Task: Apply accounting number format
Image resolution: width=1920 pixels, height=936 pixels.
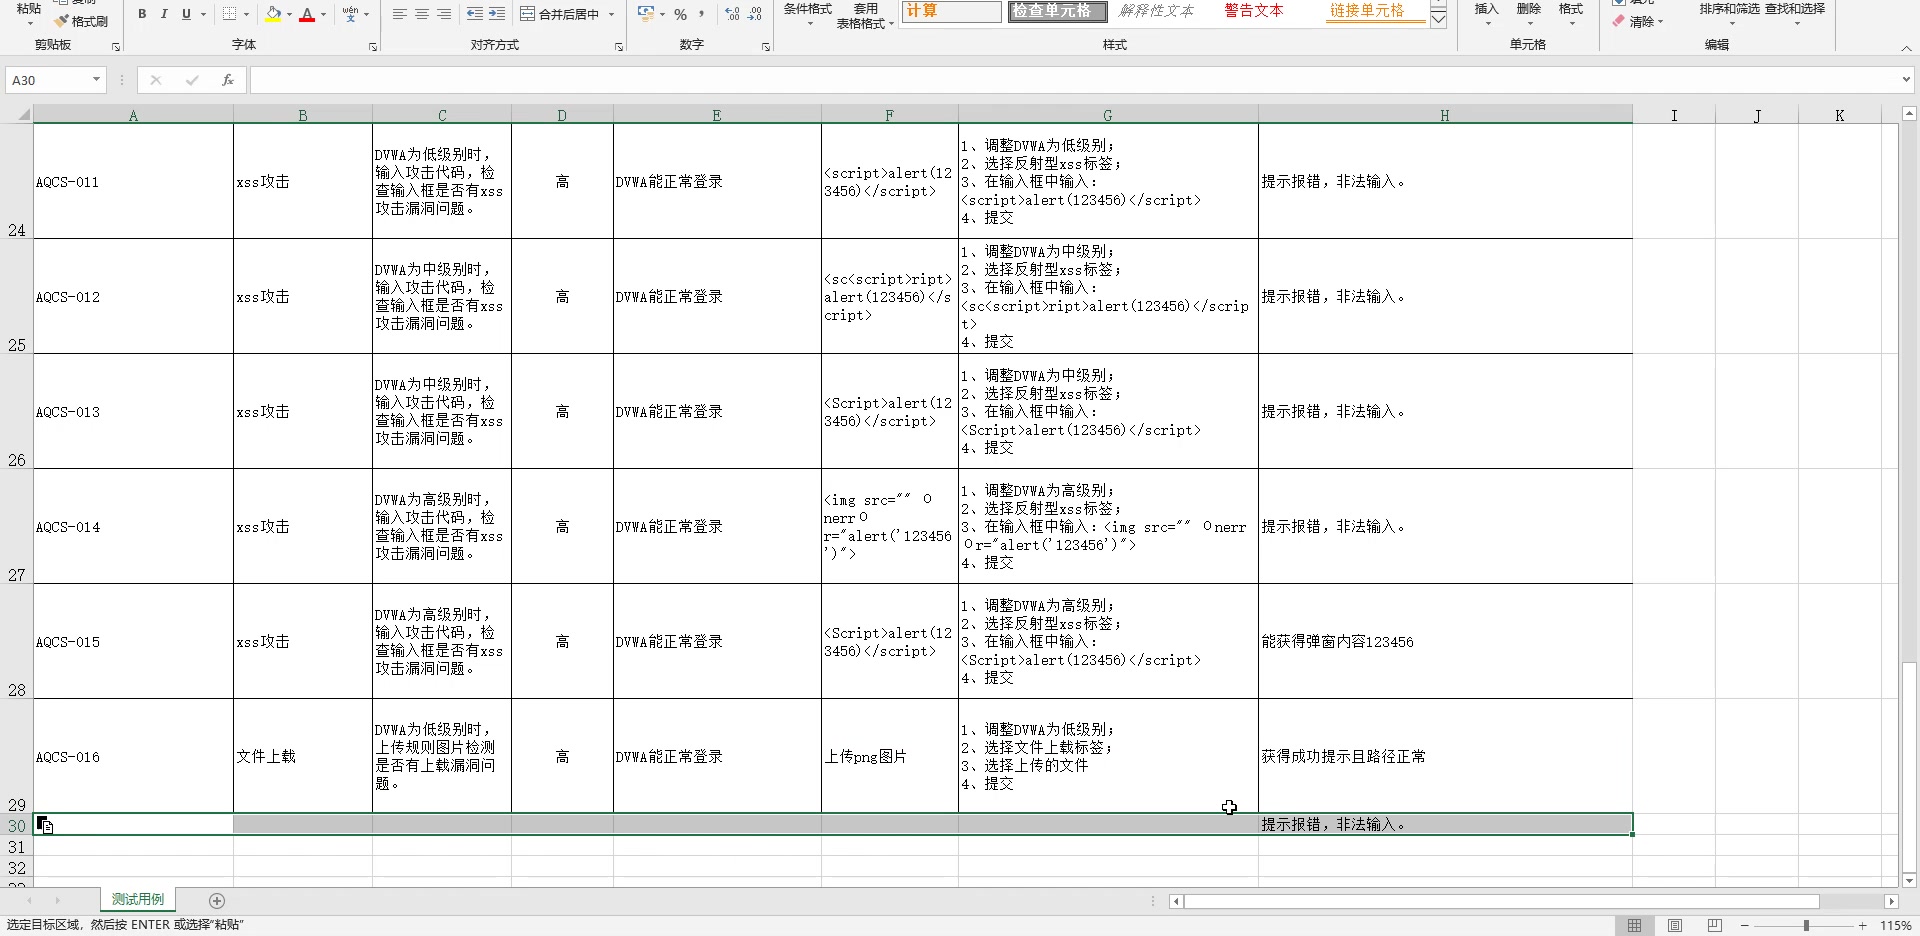Action: click(646, 14)
